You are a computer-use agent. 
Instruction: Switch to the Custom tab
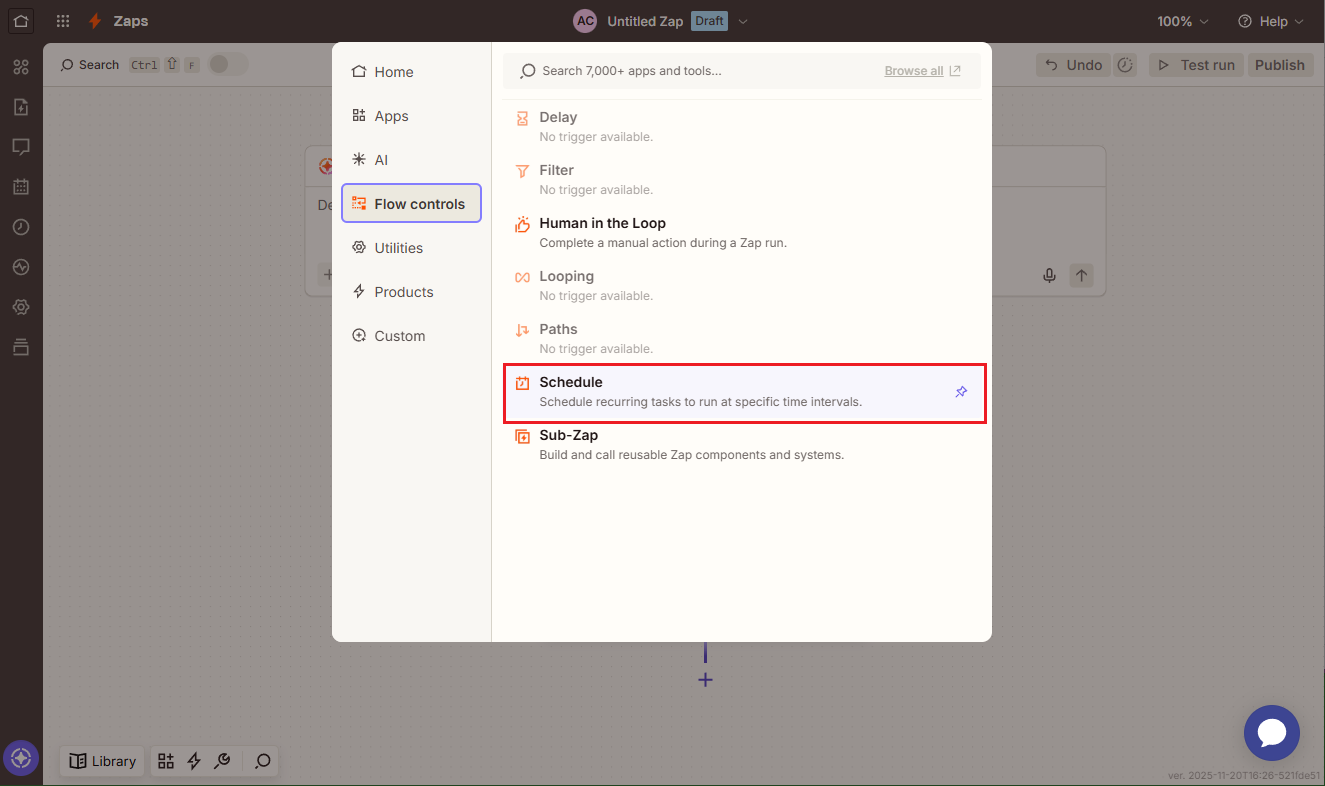[411, 336]
